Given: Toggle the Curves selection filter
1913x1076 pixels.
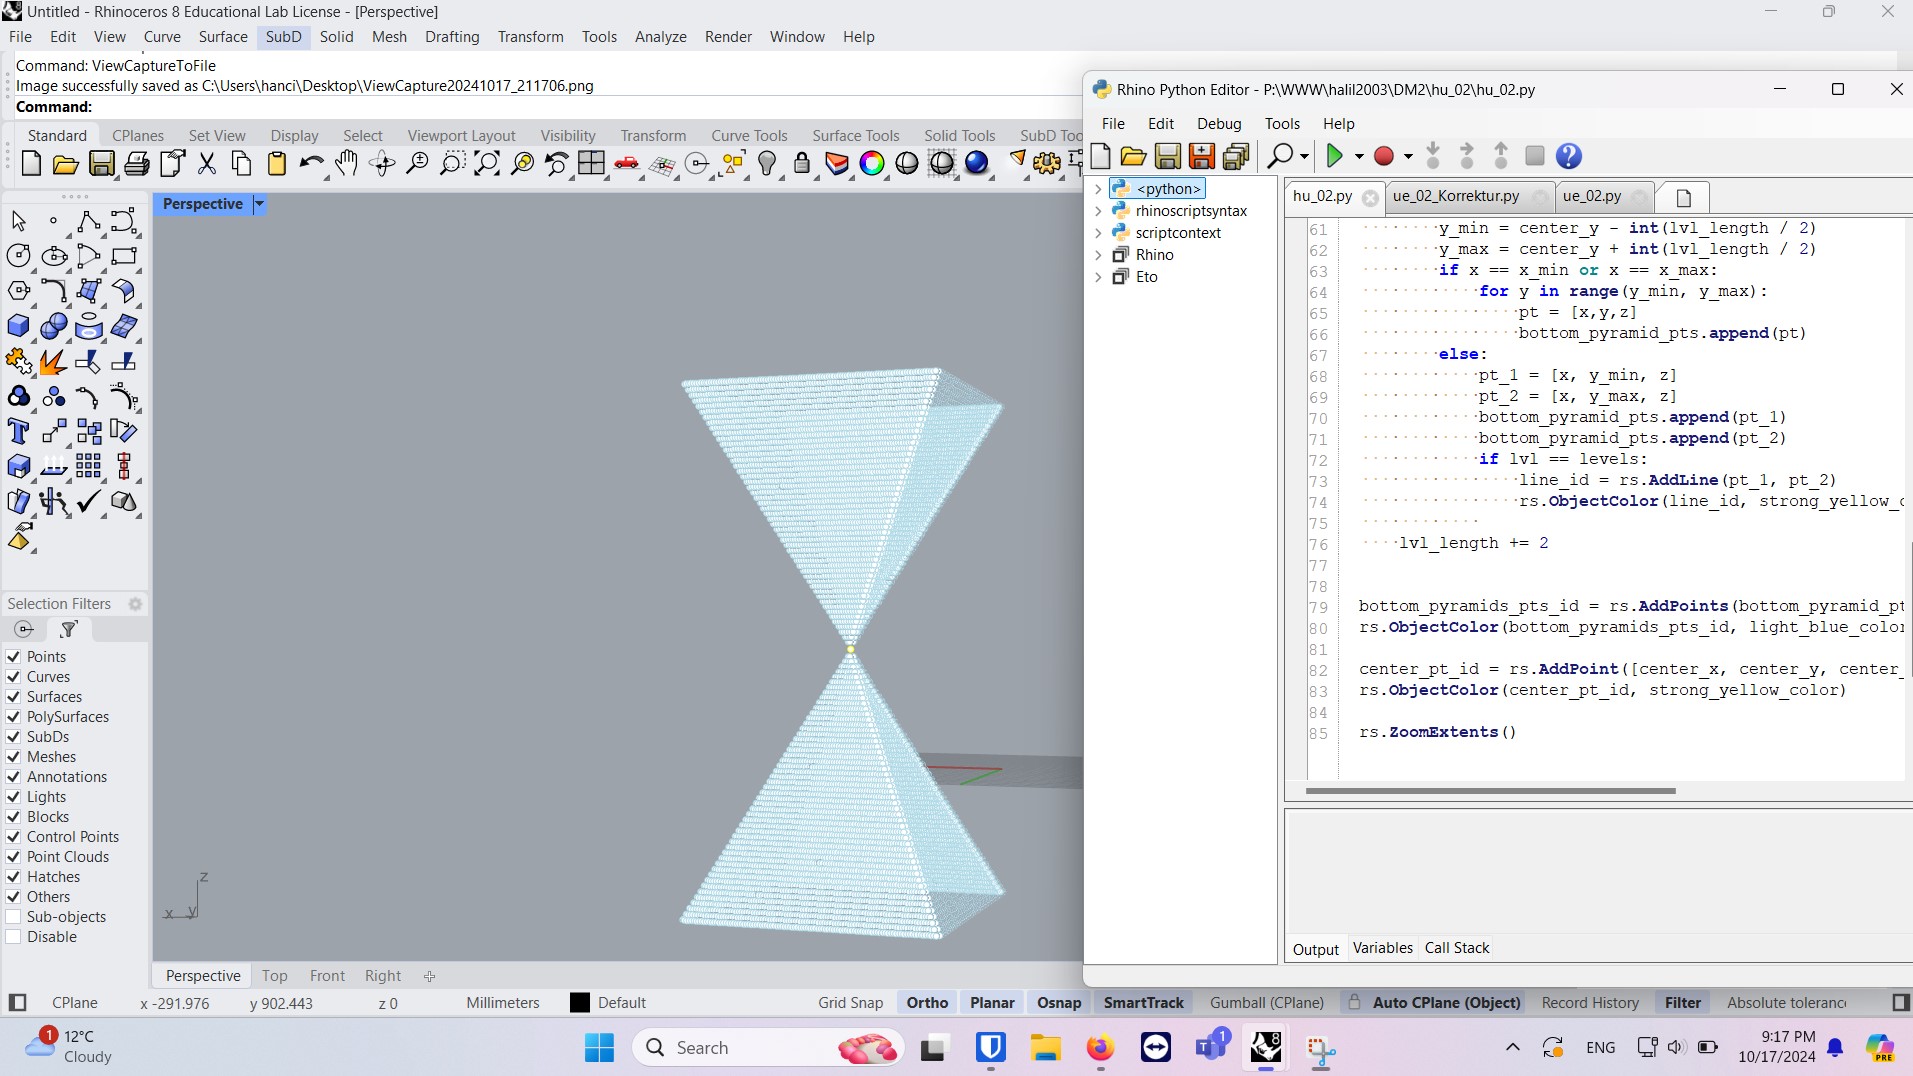Looking at the screenshot, I should 13,677.
